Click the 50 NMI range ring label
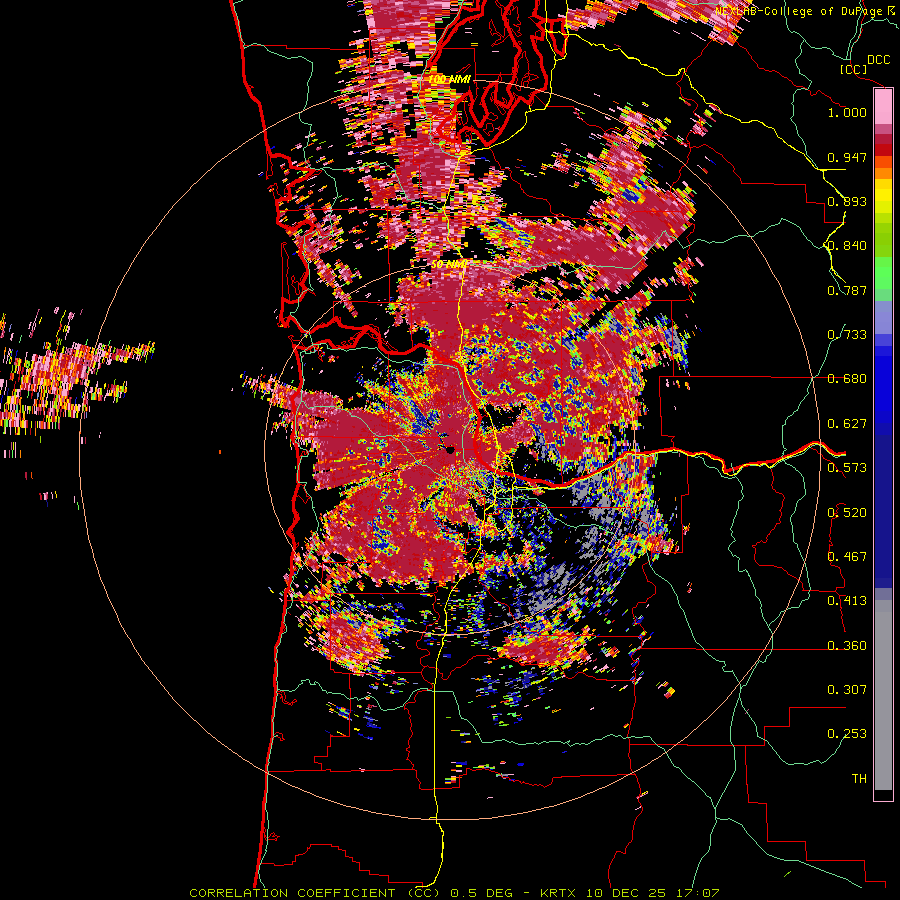The image size is (900, 900). [449, 265]
